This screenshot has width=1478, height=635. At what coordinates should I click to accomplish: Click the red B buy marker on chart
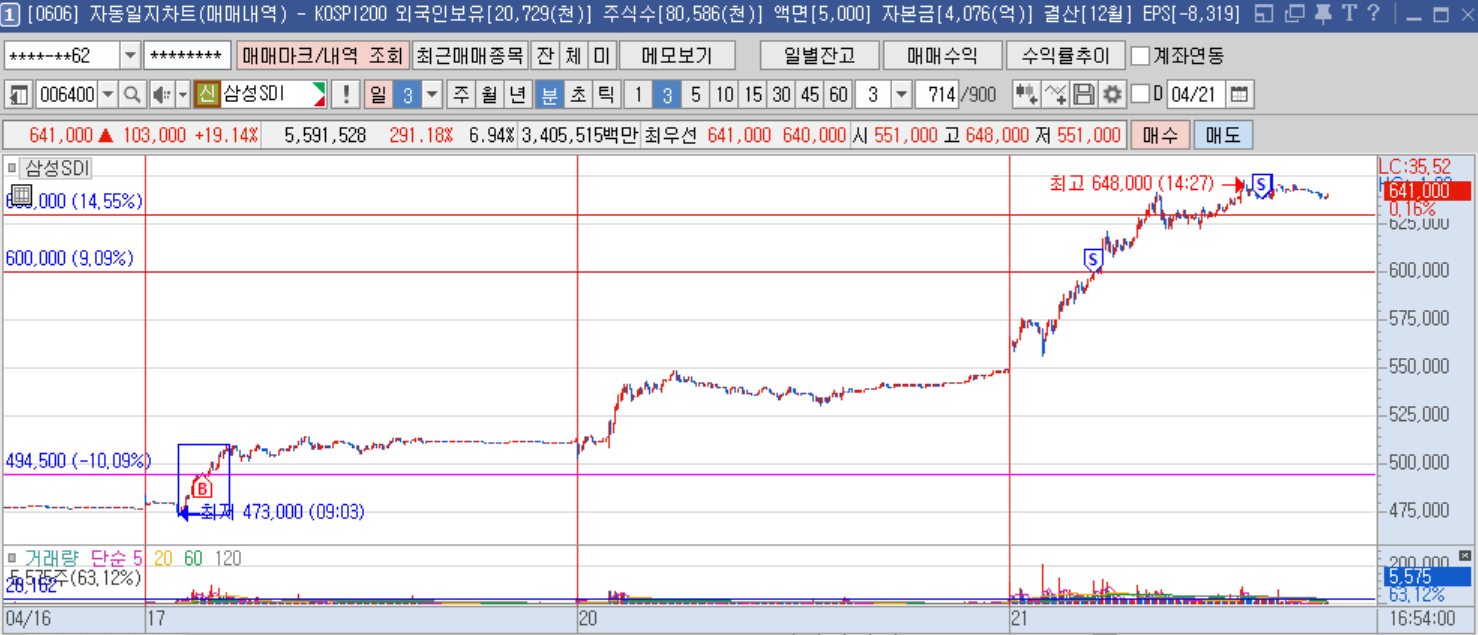pos(202,488)
